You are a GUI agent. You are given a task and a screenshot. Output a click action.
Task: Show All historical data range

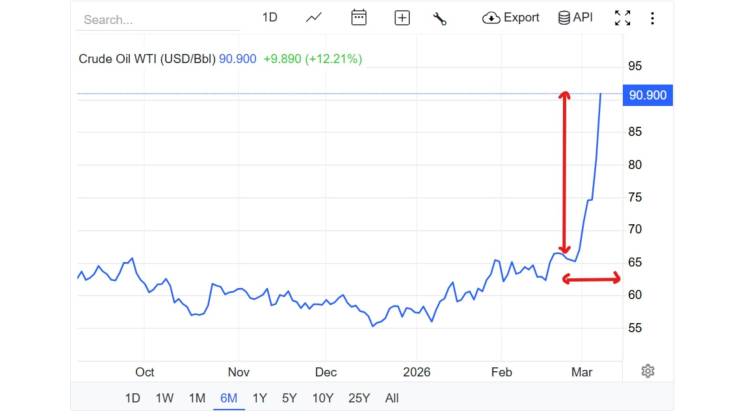pyautogui.click(x=392, y=398)
